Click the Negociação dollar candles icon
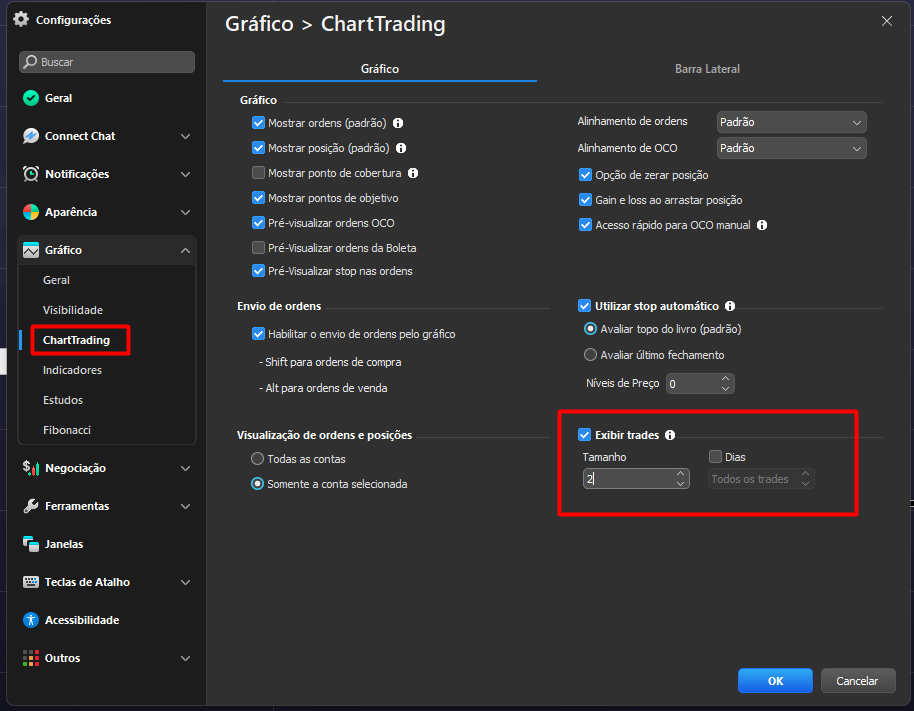The image size is (914, 711). pos(31,468)
